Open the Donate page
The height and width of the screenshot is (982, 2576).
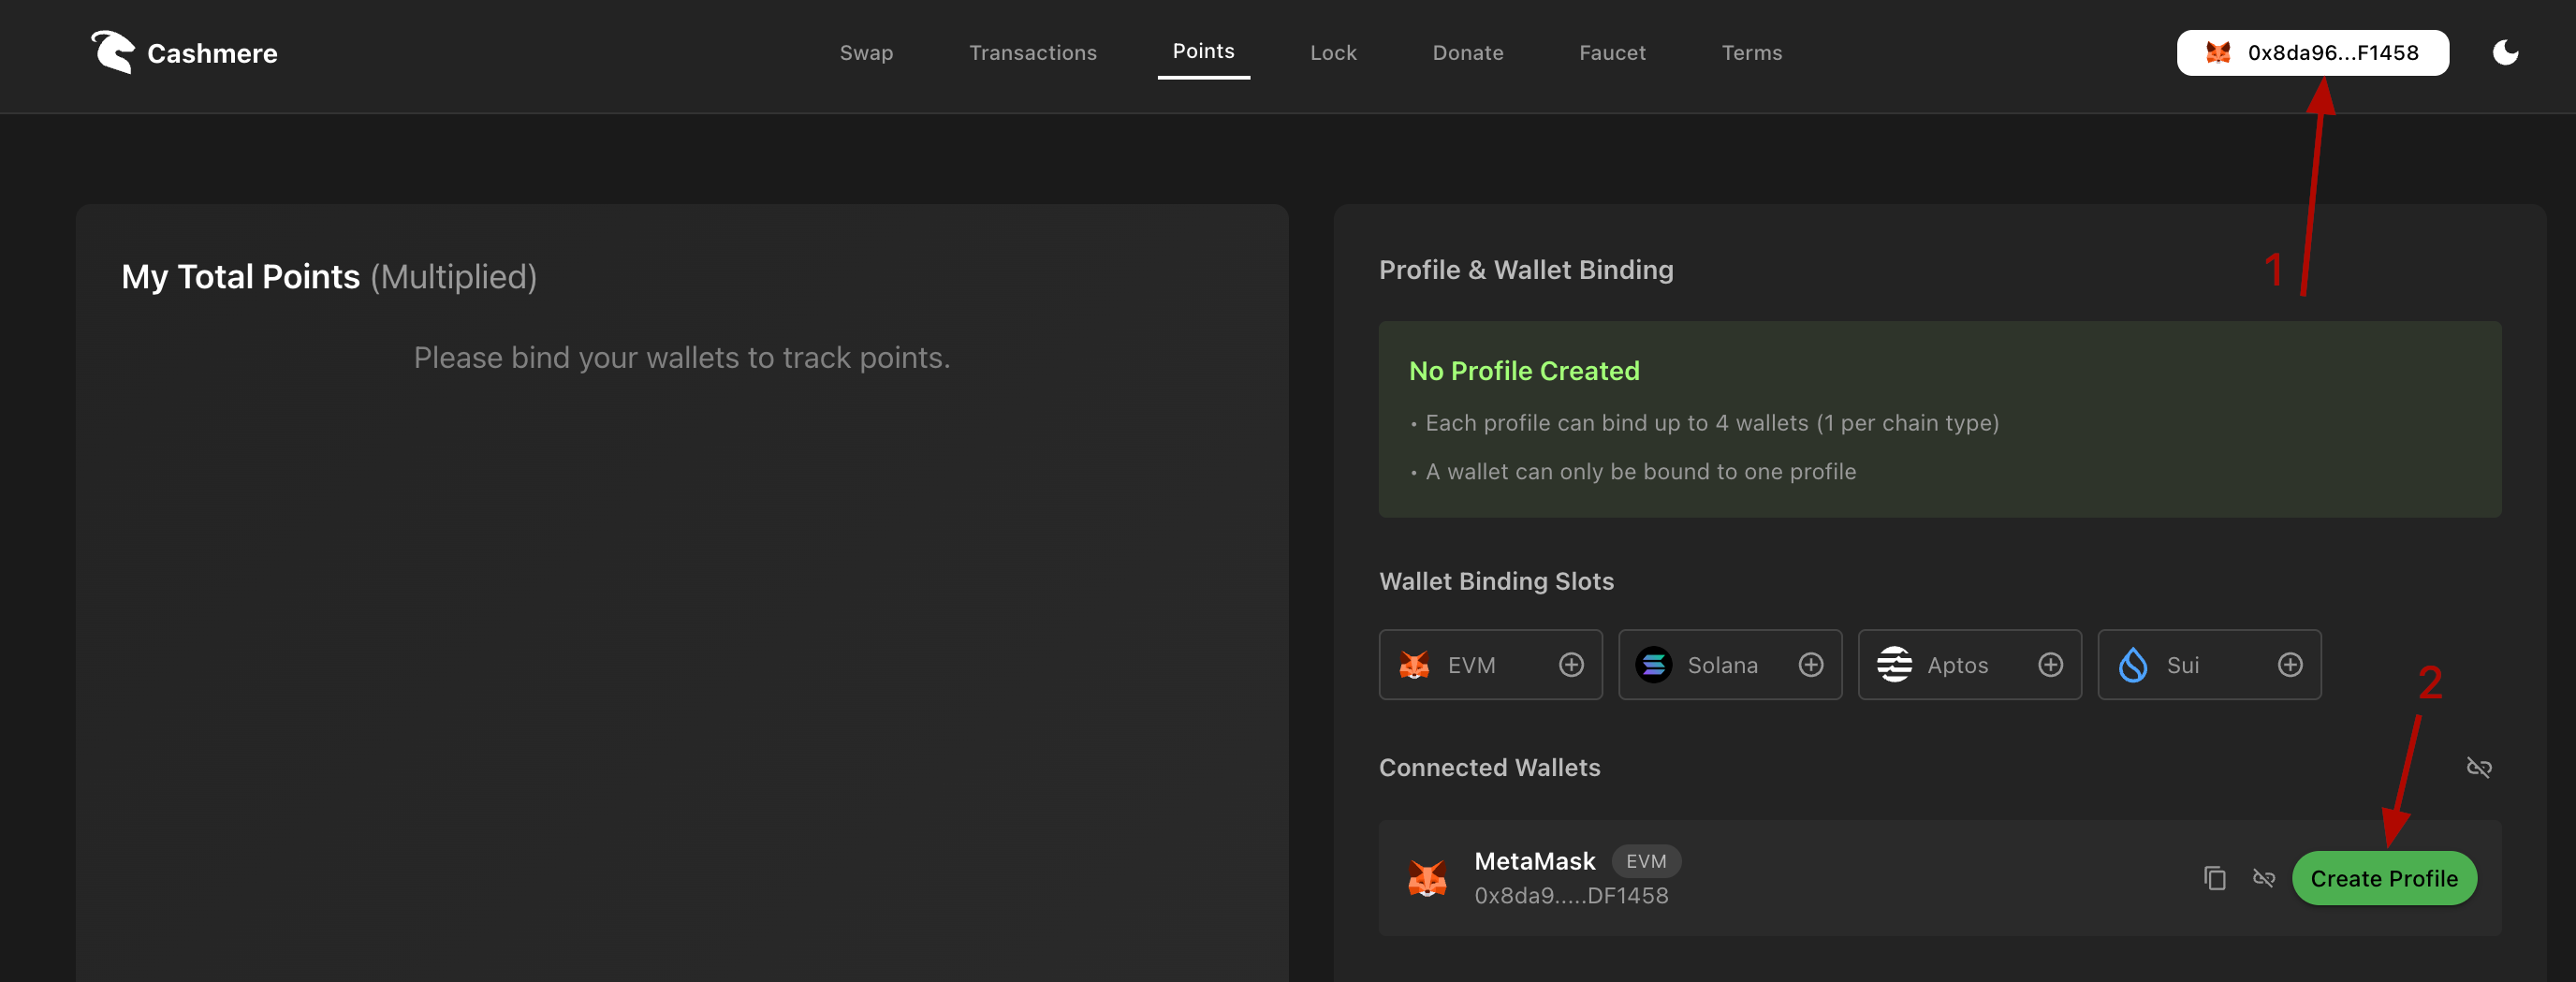coord(1467,53)
